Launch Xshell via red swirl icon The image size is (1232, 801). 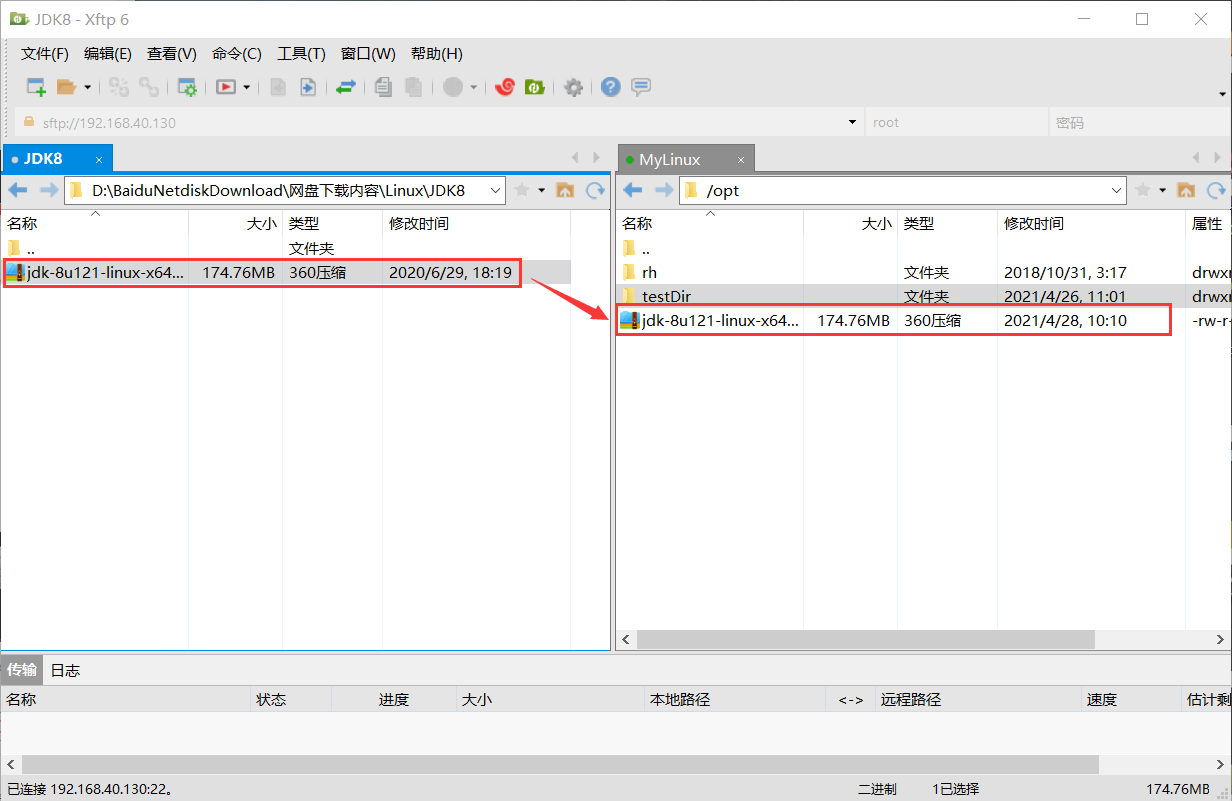(x=505, y=87)
